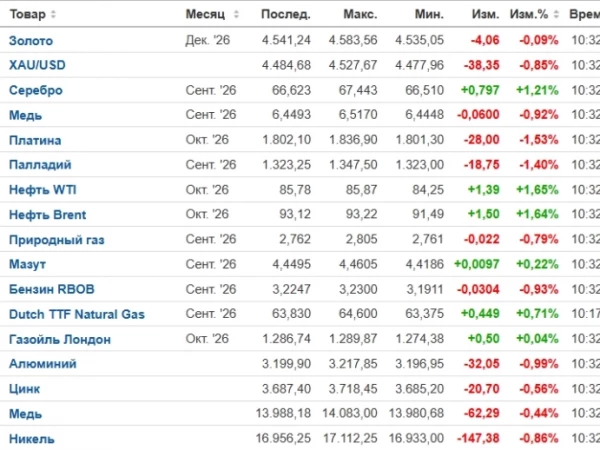Sort table by Товар column arrows

53,15
